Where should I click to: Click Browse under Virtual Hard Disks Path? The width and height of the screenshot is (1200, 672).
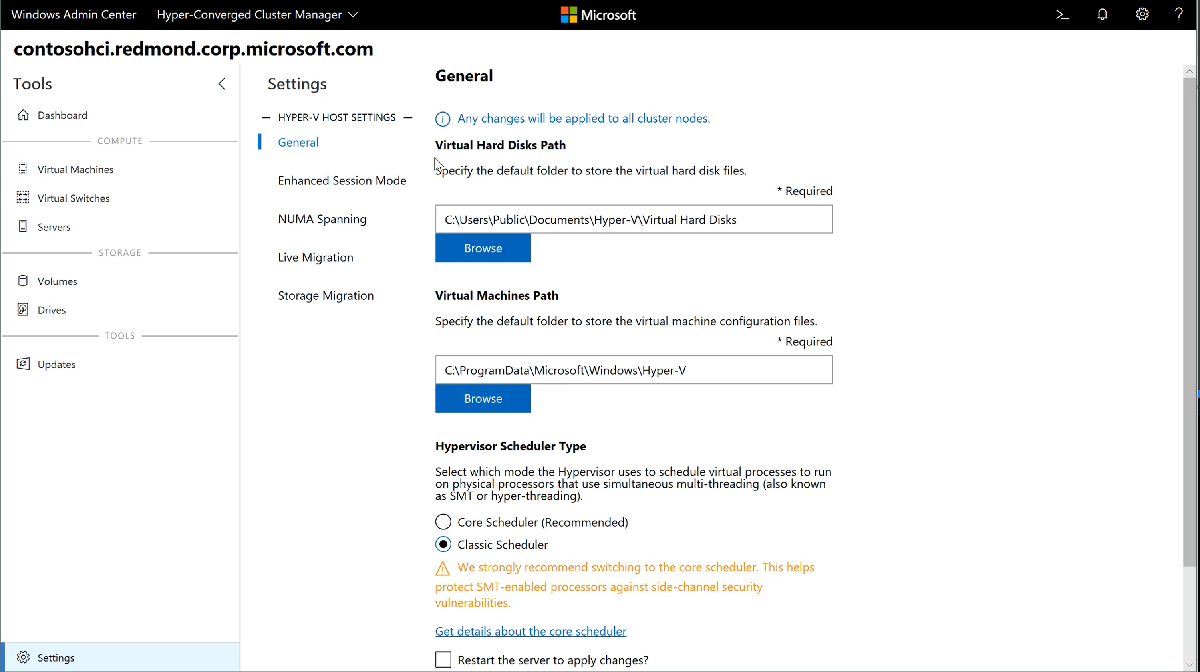pyautogui.click(x=483, y=247)
